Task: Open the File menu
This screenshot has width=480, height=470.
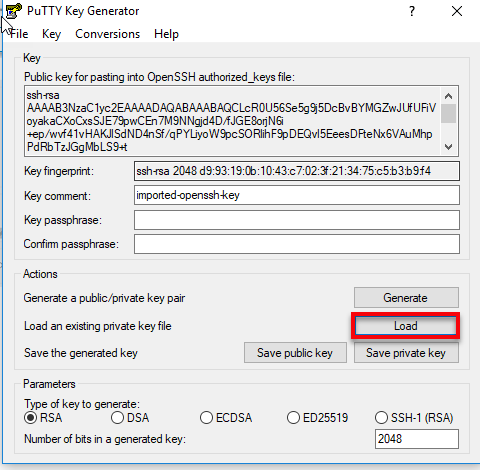Action: pyautogui.click(x=19, y=34)
